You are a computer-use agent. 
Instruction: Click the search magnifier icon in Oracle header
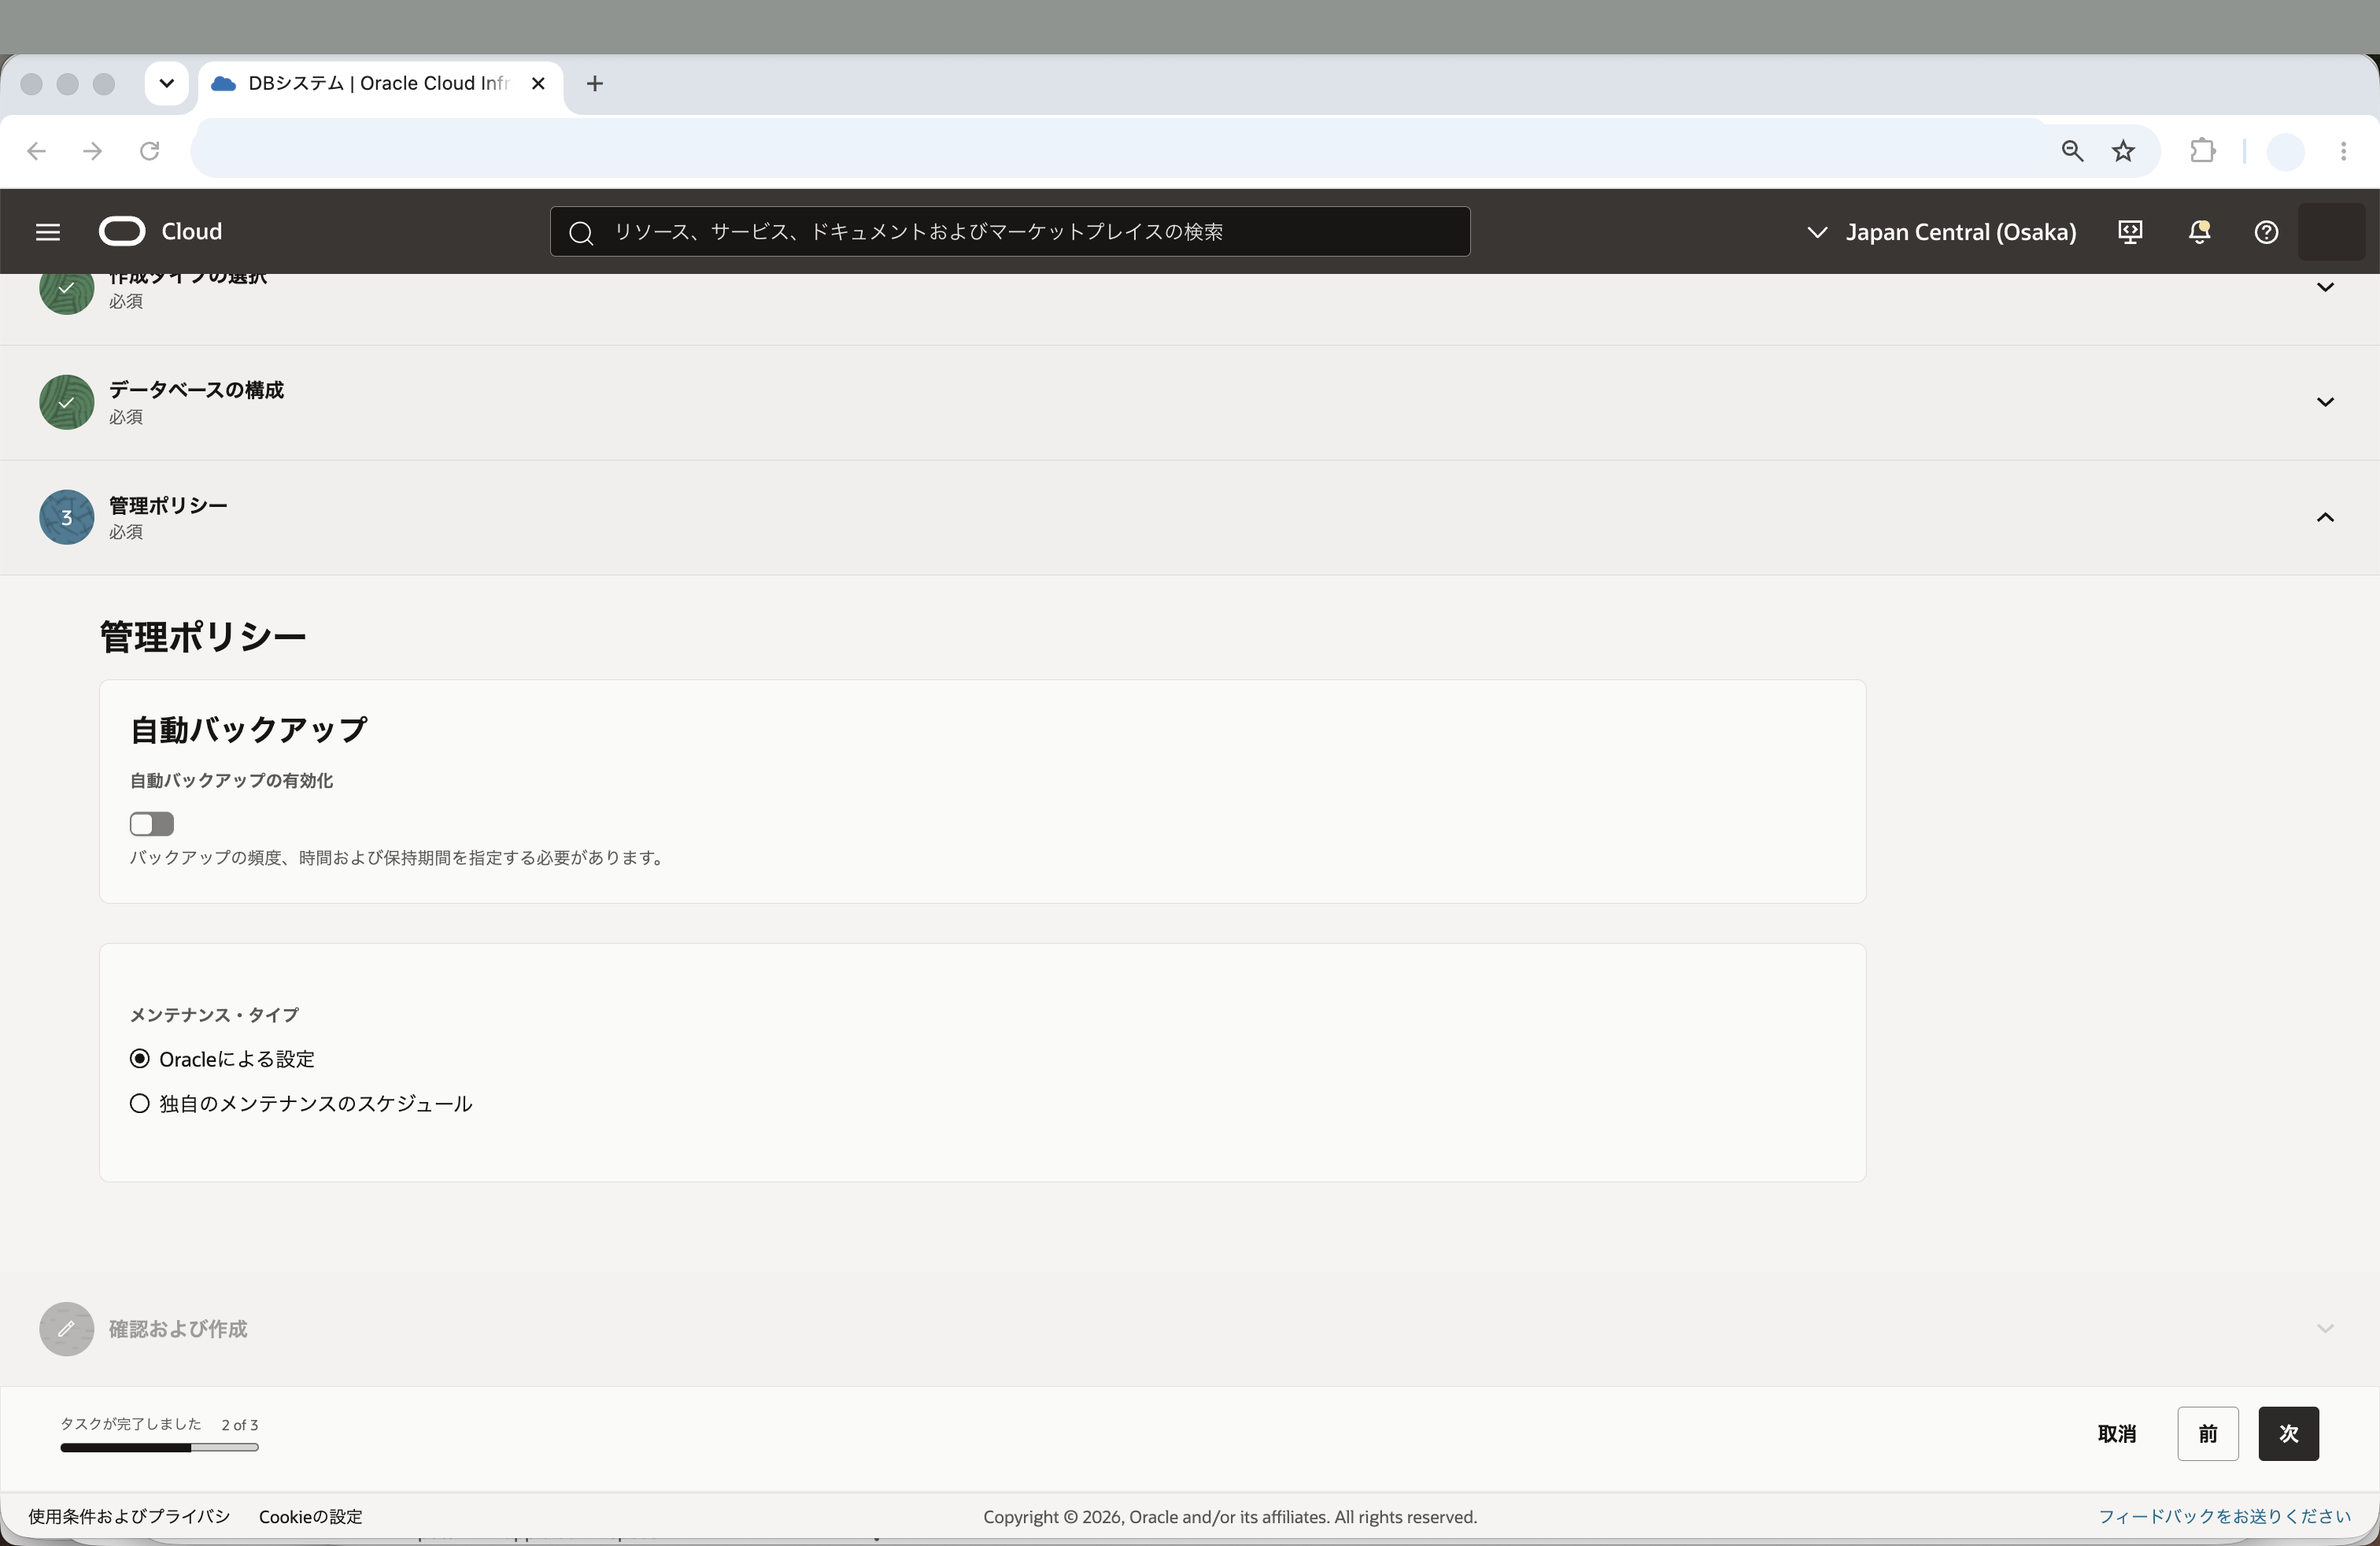point(581,233)
